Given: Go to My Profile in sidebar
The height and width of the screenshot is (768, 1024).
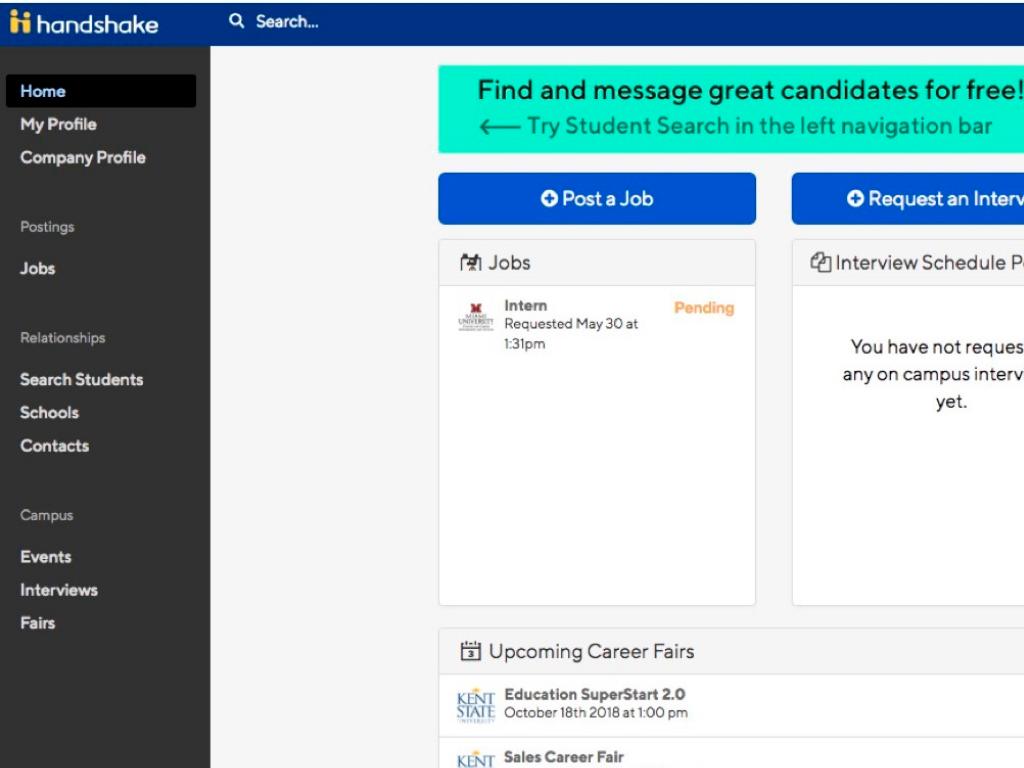Looking at the screenshot, I should (x=58, y=124).
